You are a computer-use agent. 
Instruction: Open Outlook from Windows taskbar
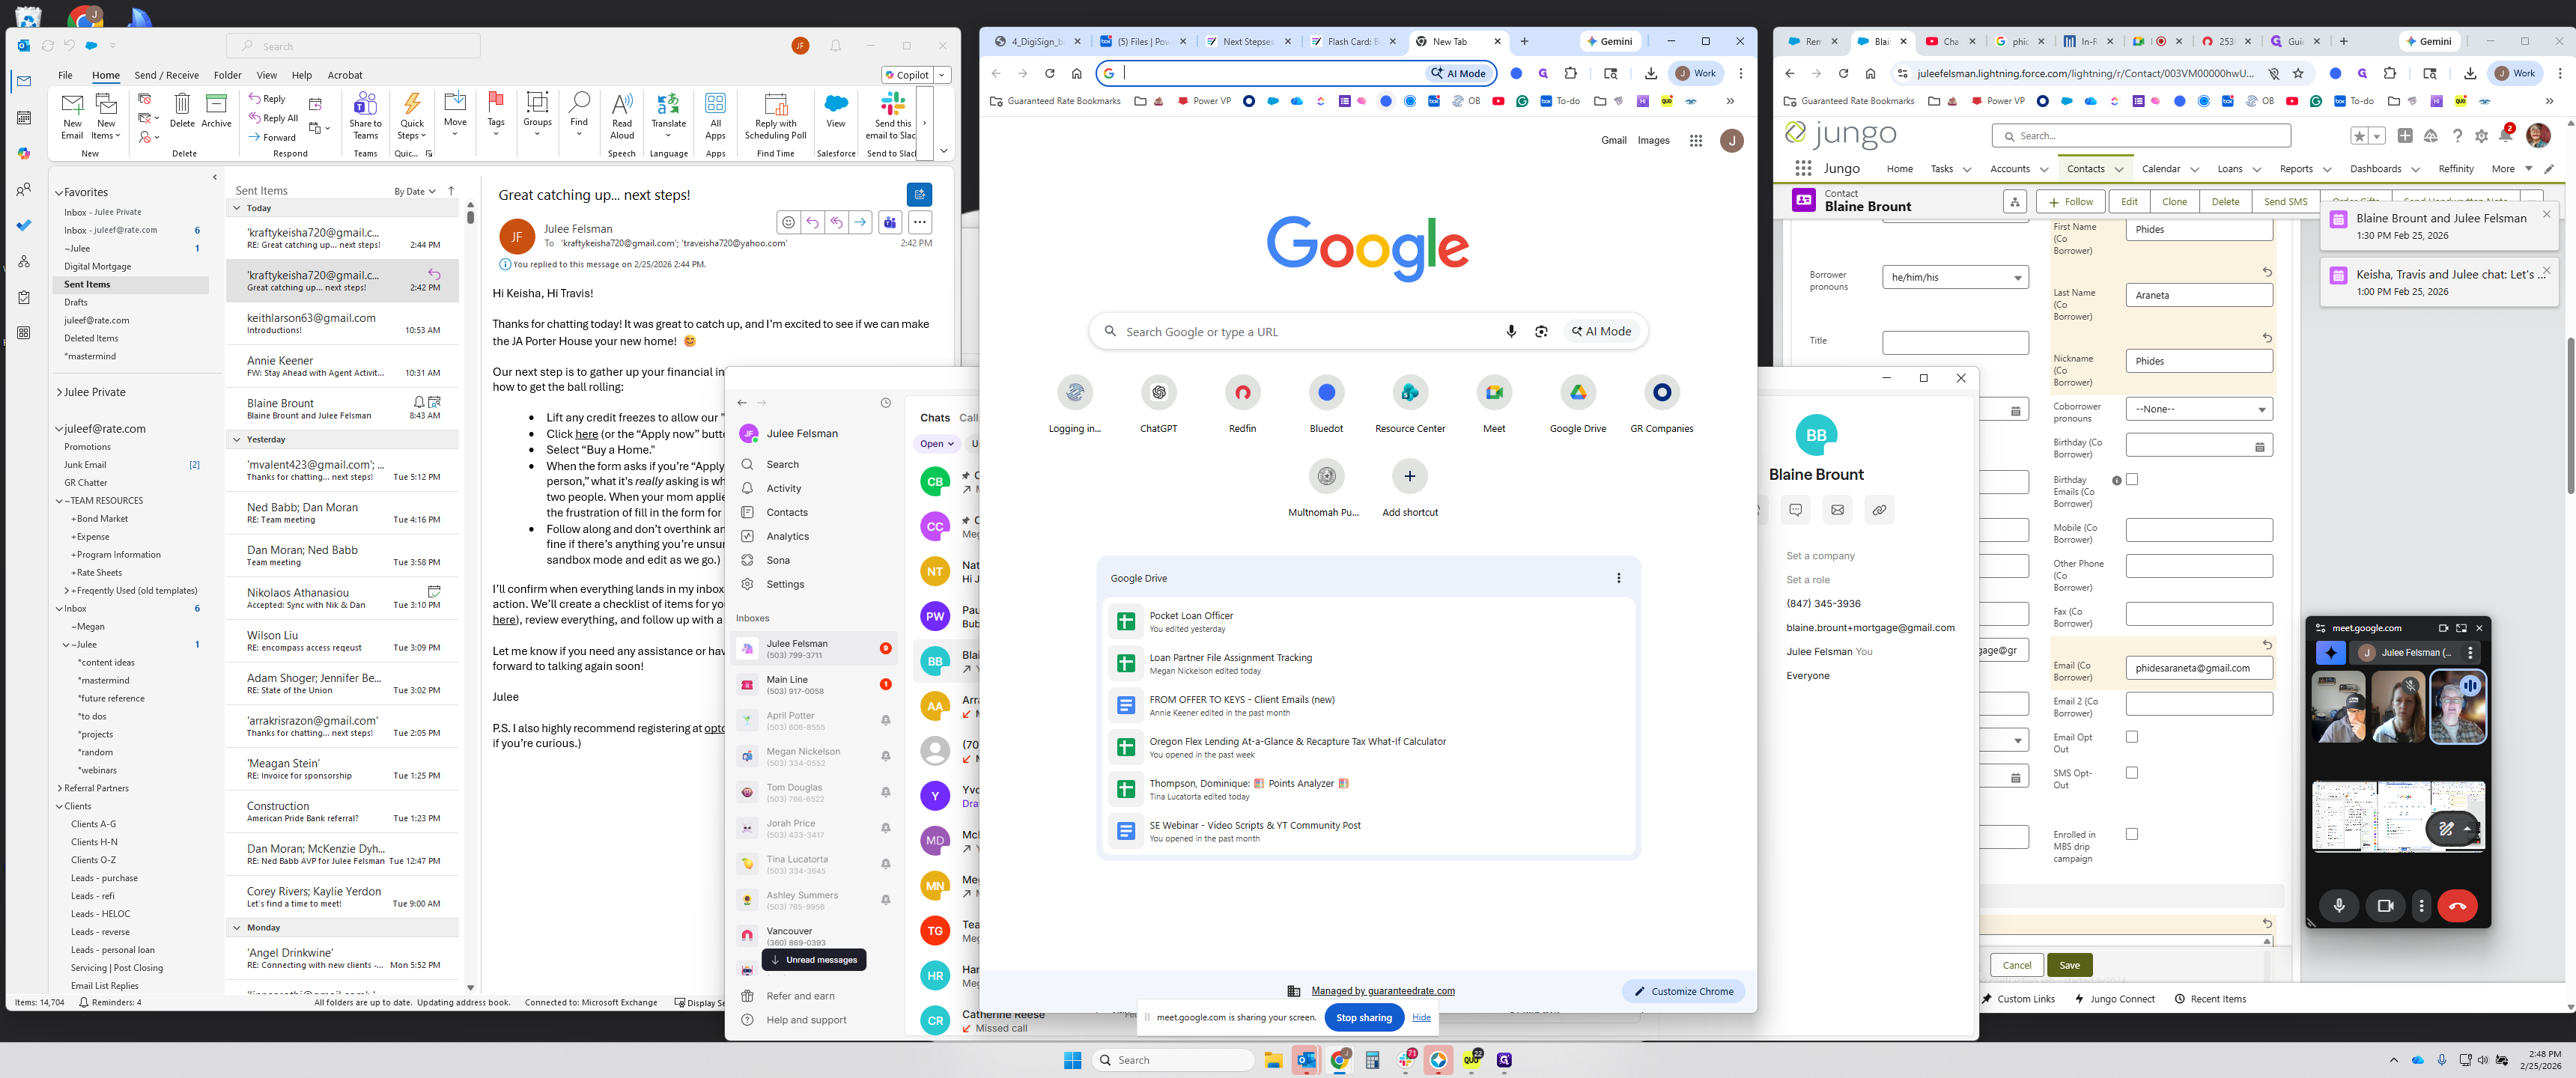(x=1306, y=1060)
